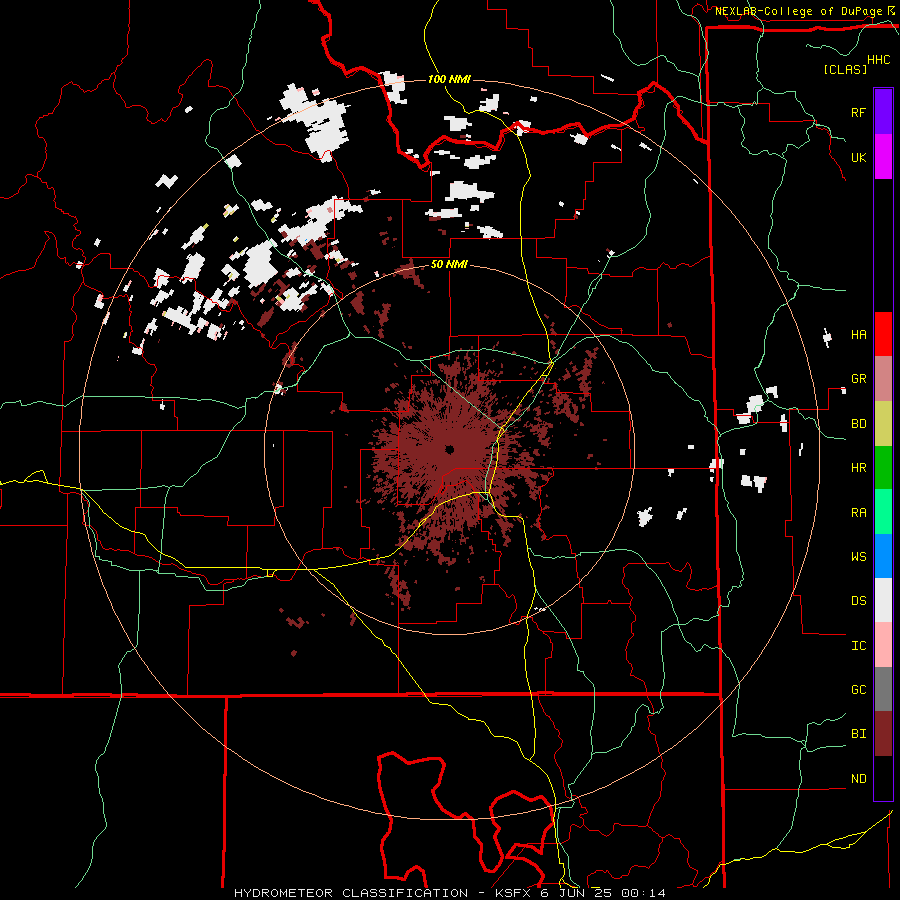Click the 50 NMI range ring label
This screenshot has height=900, width=900.
[x=449, y=264]
